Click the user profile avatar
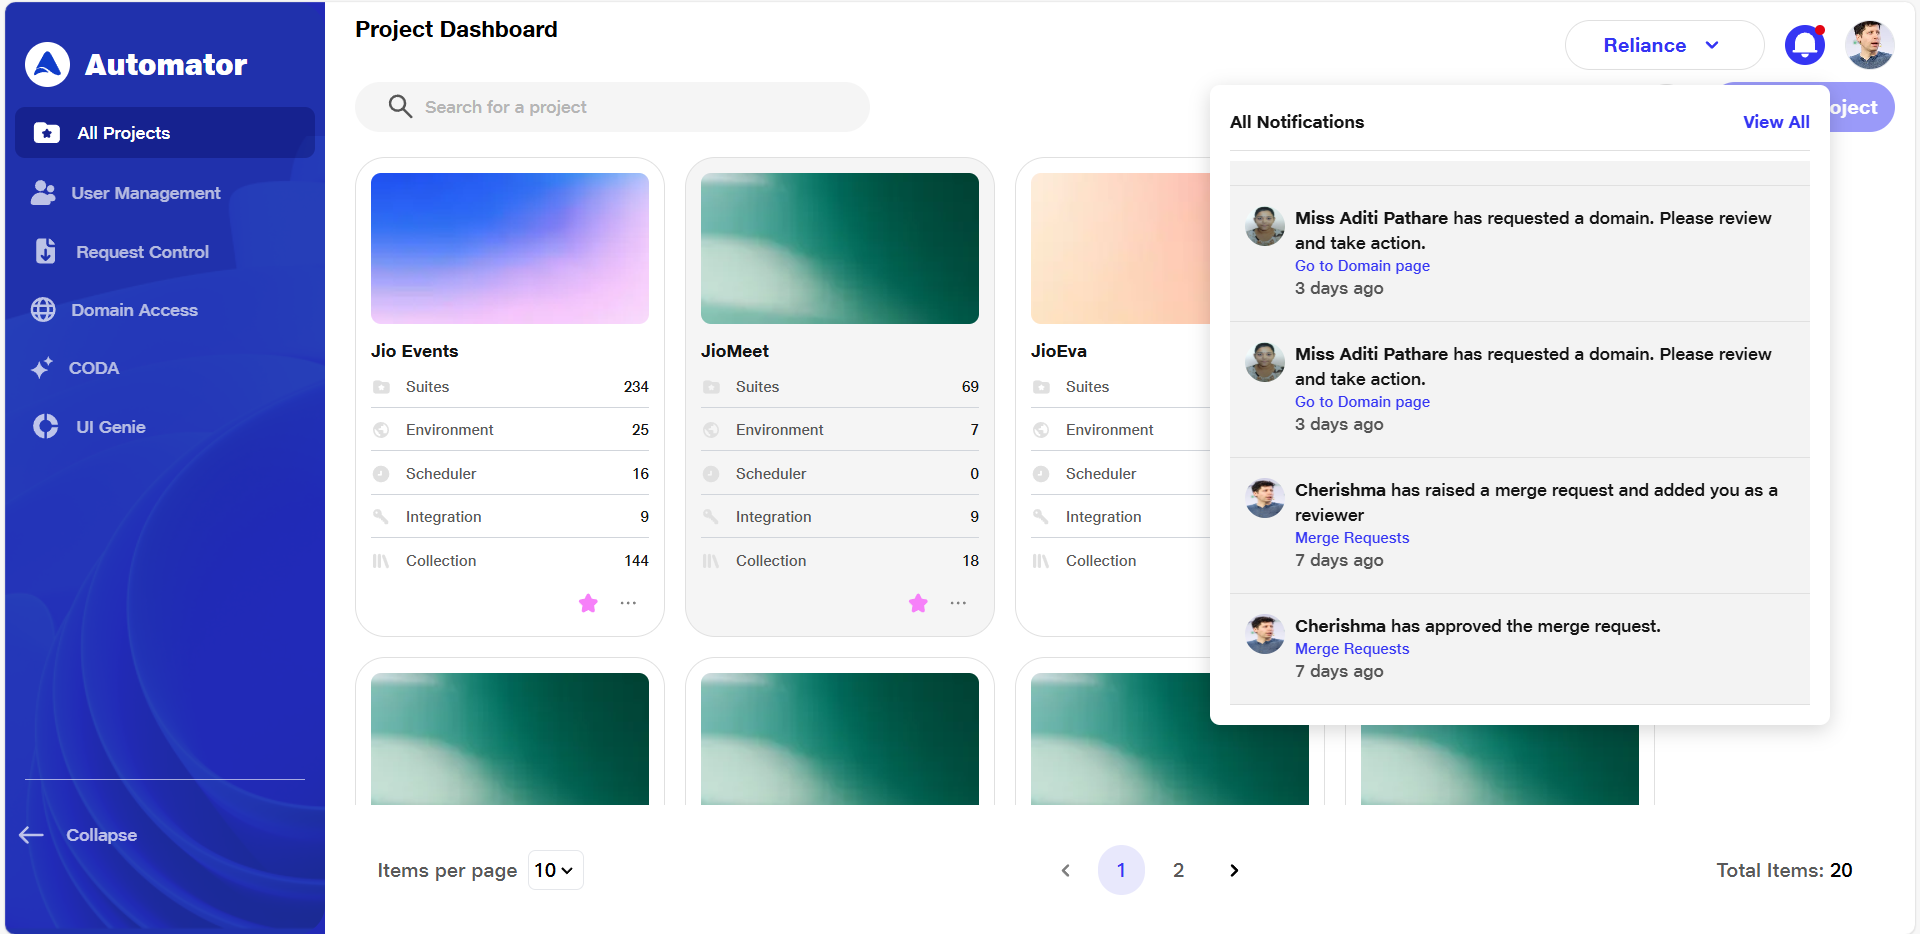This screenshot has width=1920, height=934. 1869,46
